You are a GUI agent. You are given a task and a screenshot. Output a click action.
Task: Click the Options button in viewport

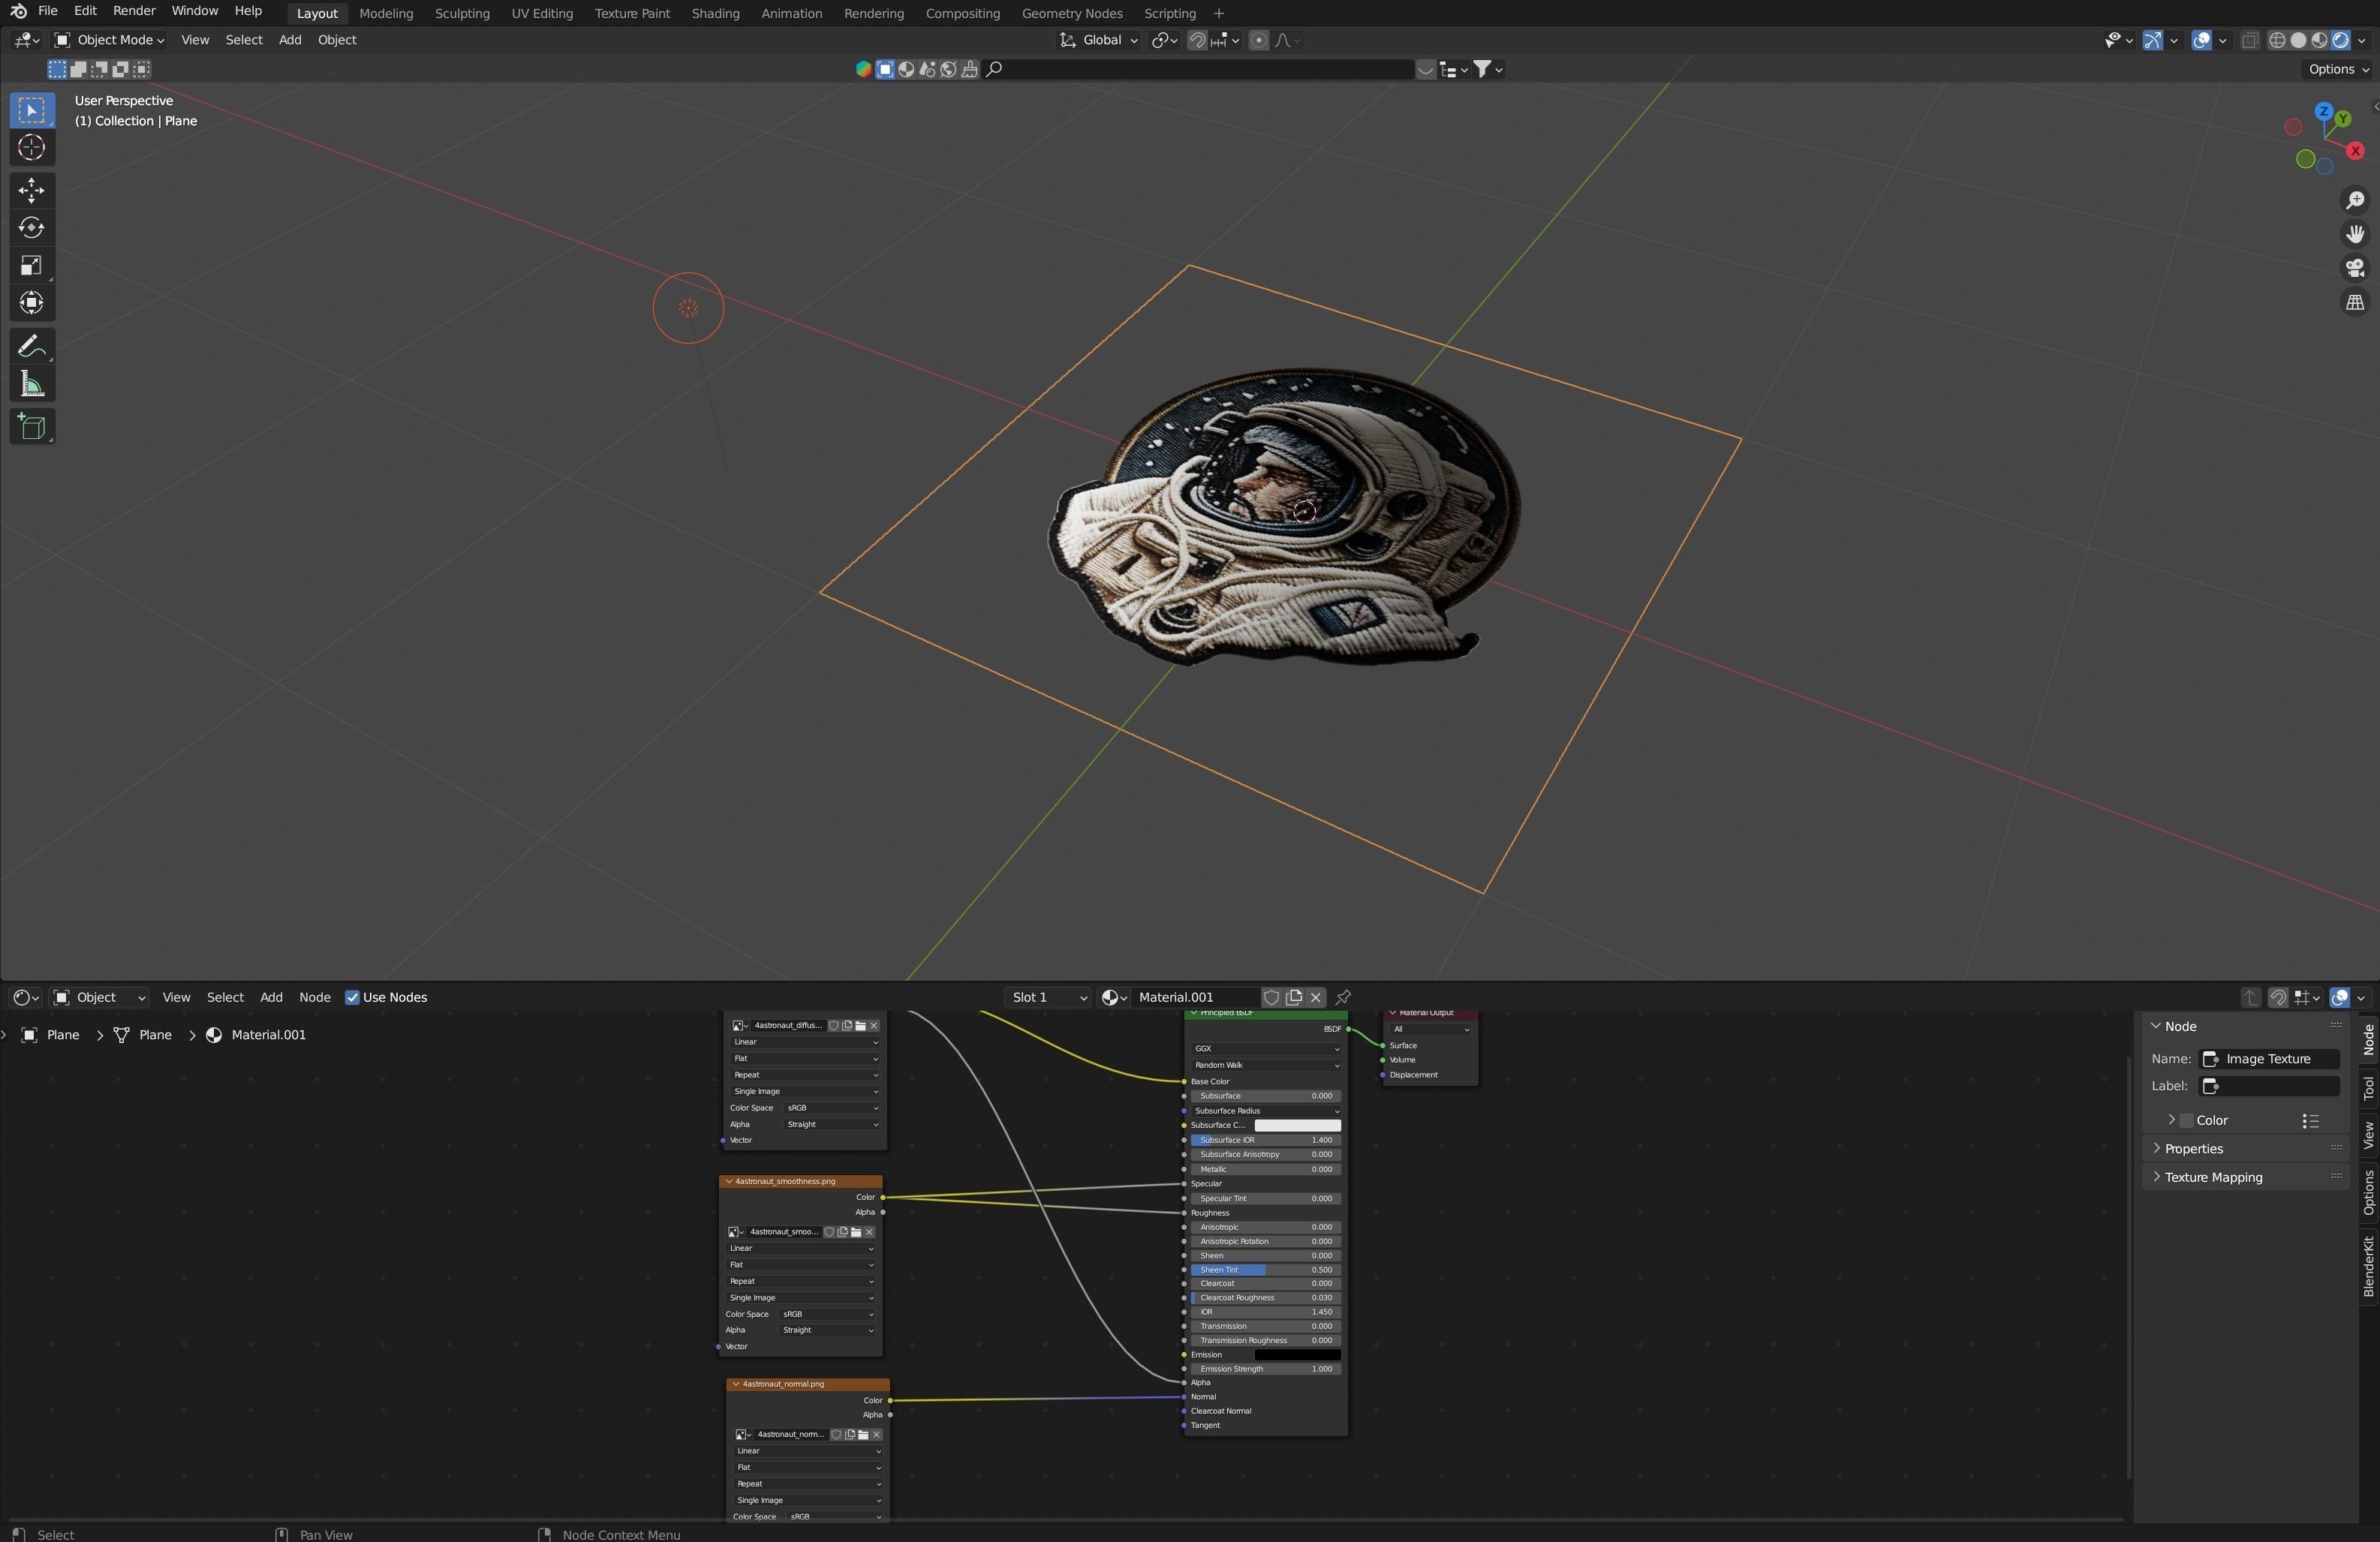click(x=2337, y=69)
